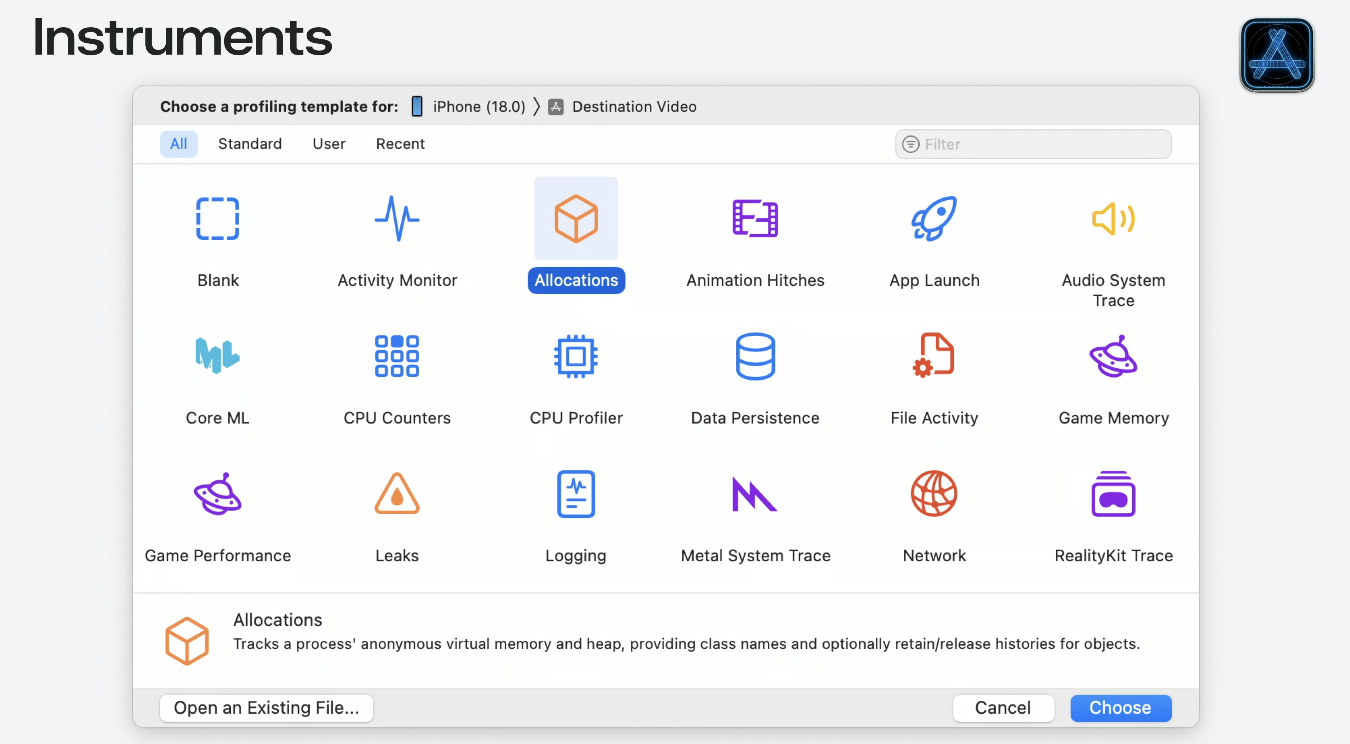Open the iPhone (18.0) device selector
The image size is (1350, 744).
[468, 107]
